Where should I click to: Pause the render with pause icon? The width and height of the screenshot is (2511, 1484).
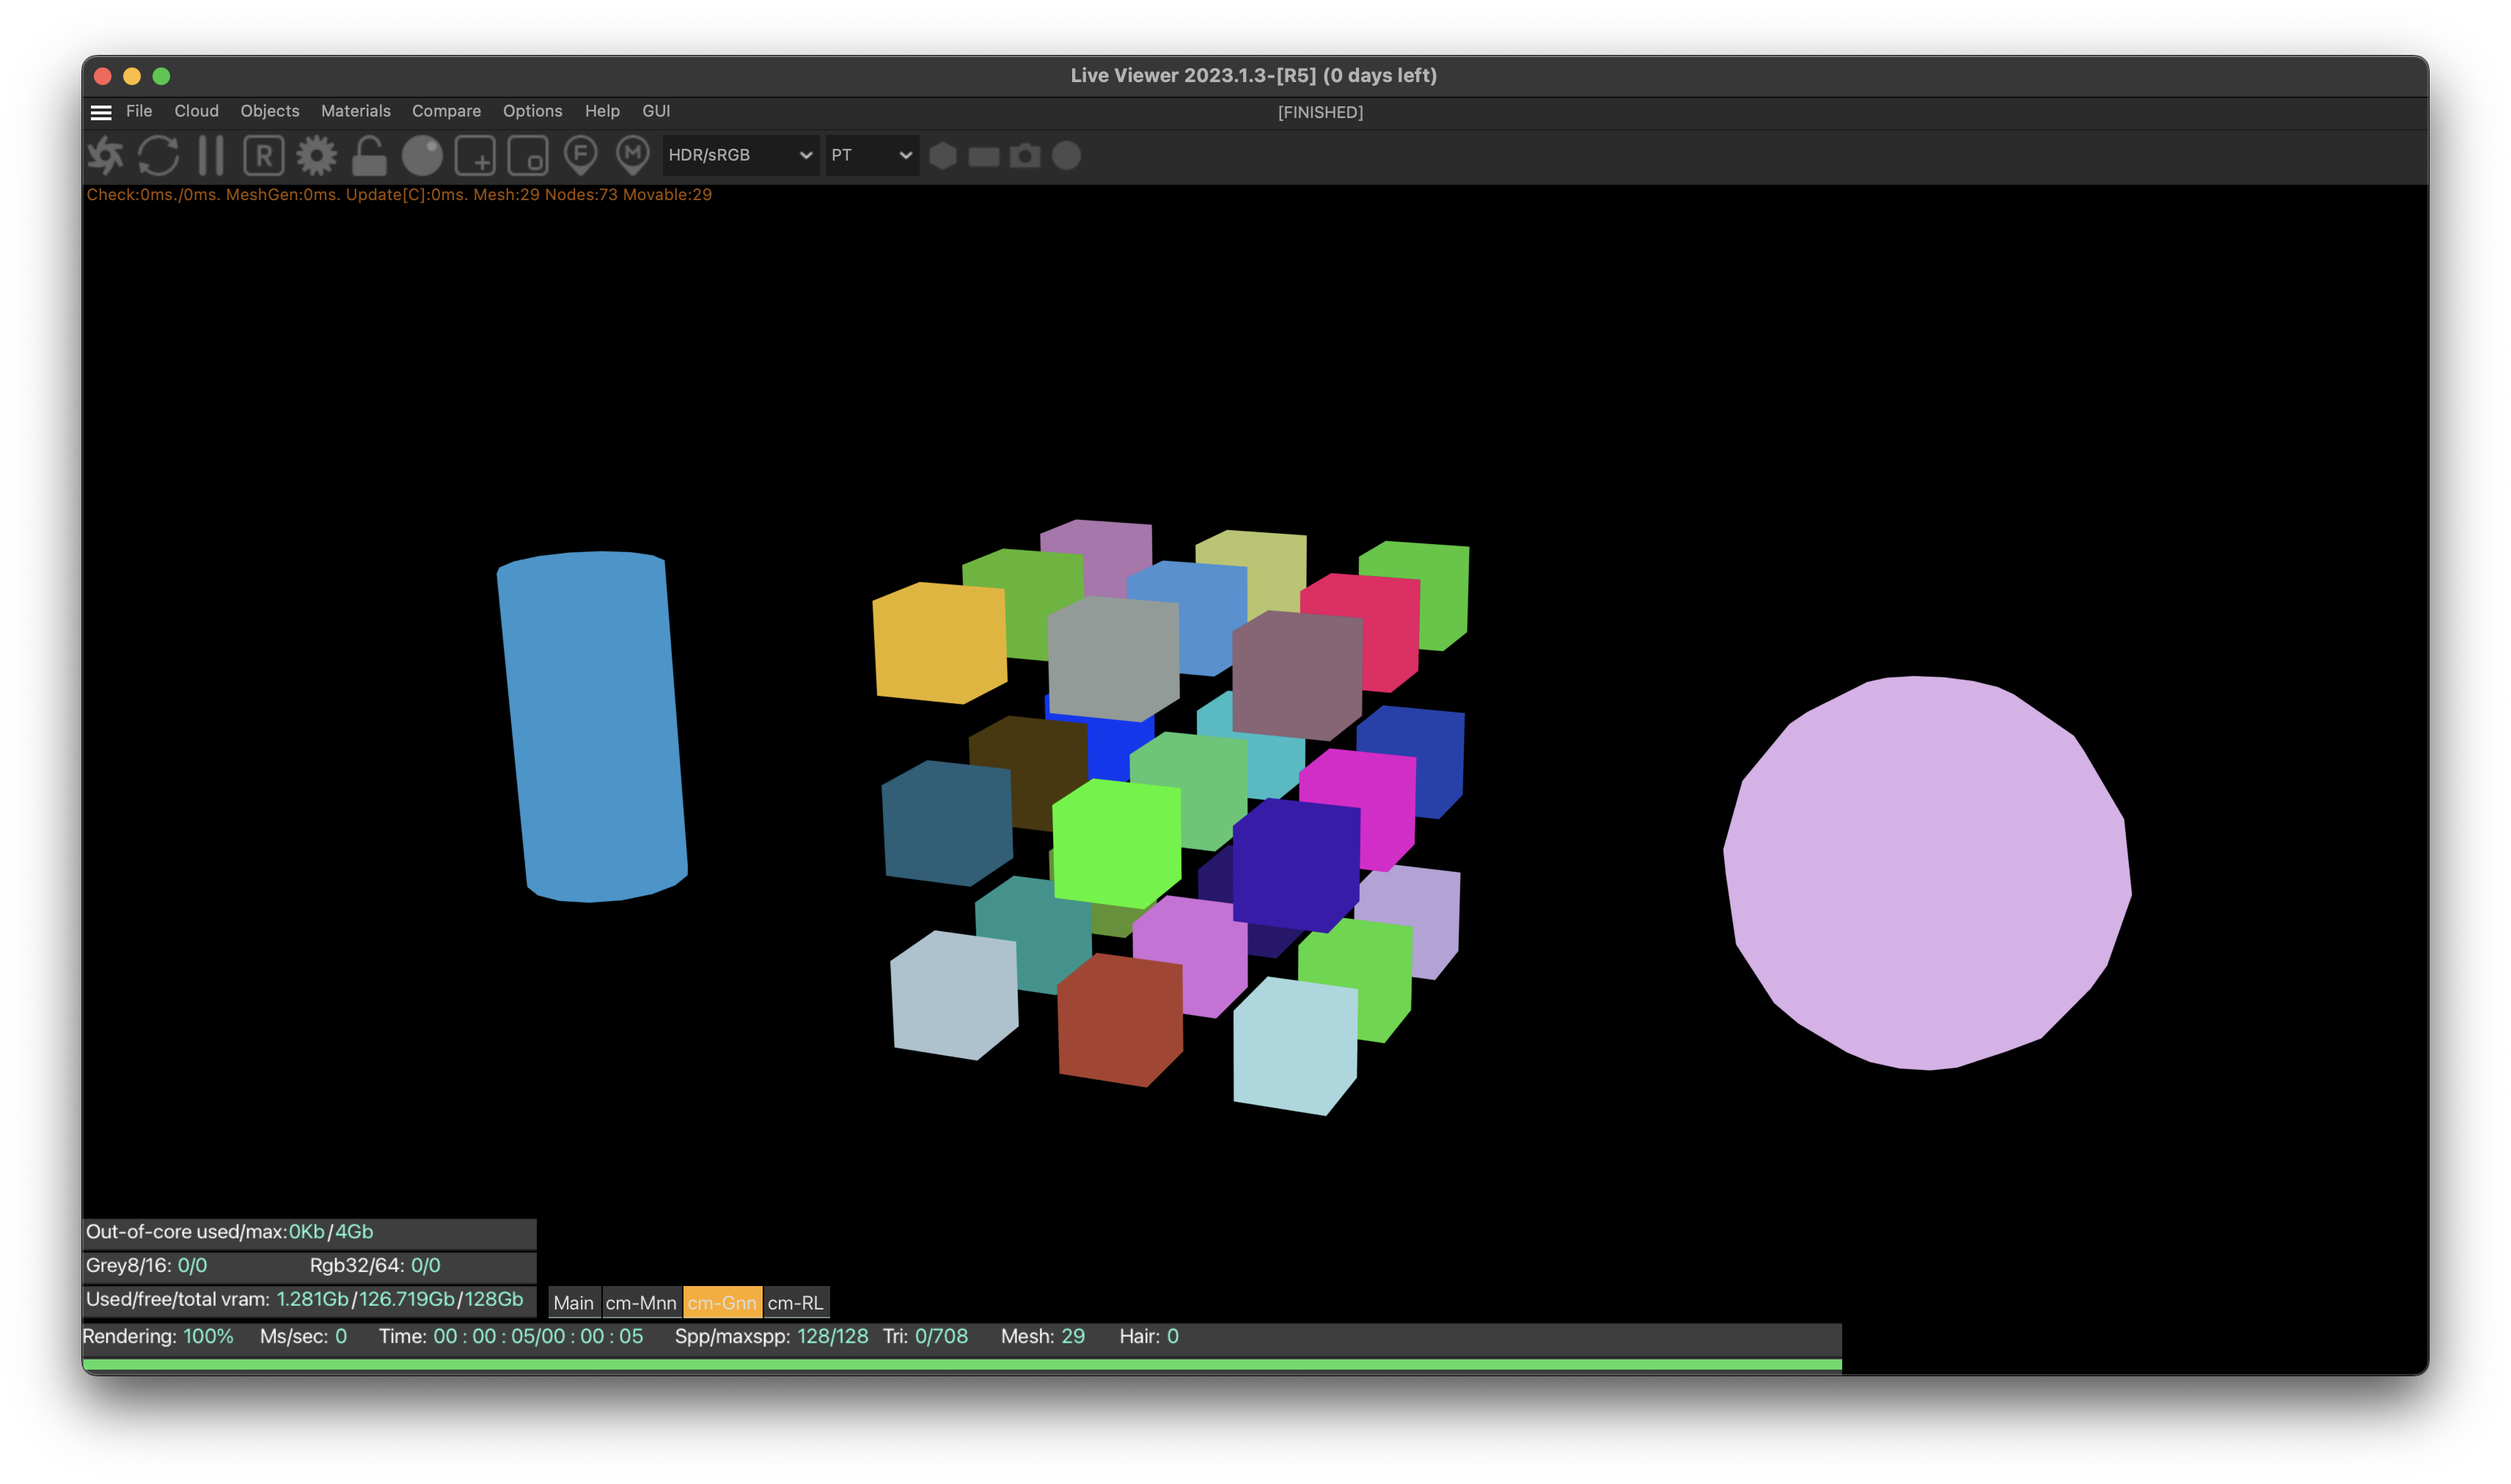coord(211,155)
